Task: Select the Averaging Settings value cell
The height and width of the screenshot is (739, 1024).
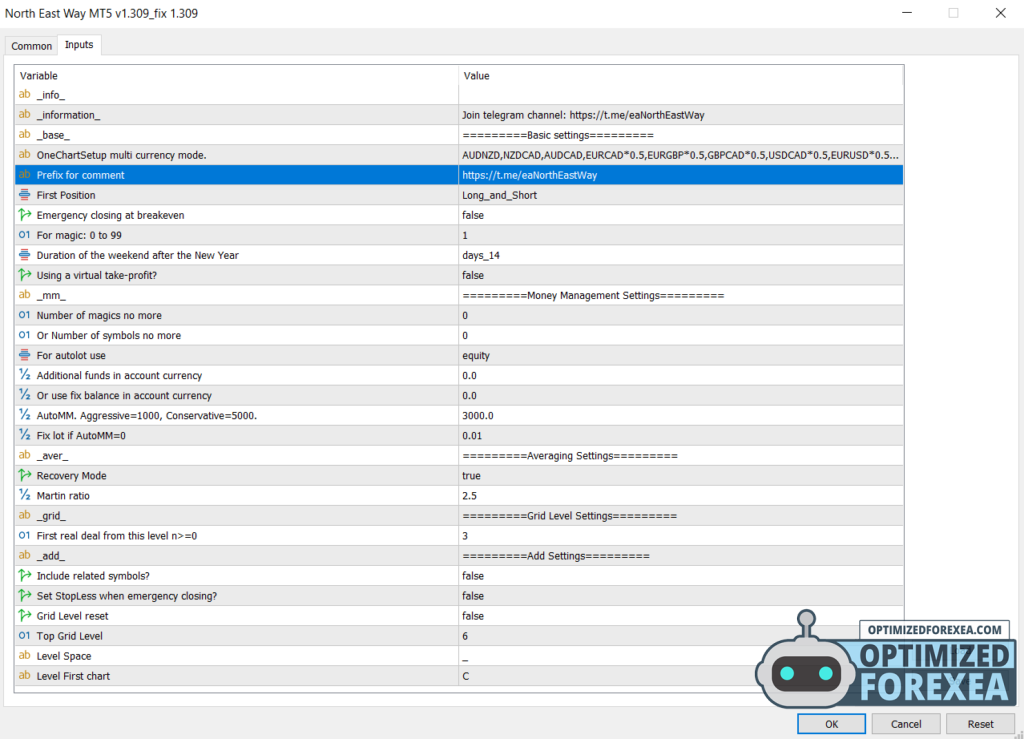Action: [x=681, y=456]
